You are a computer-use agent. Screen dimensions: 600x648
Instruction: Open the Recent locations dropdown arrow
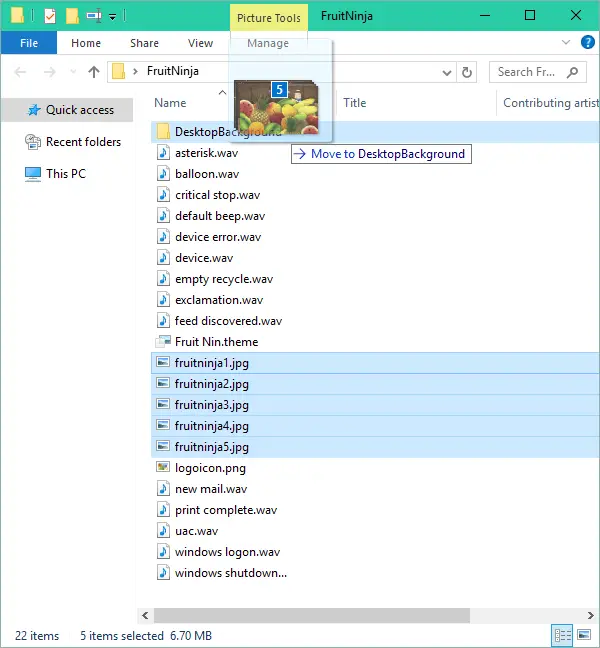pos(73,72)
